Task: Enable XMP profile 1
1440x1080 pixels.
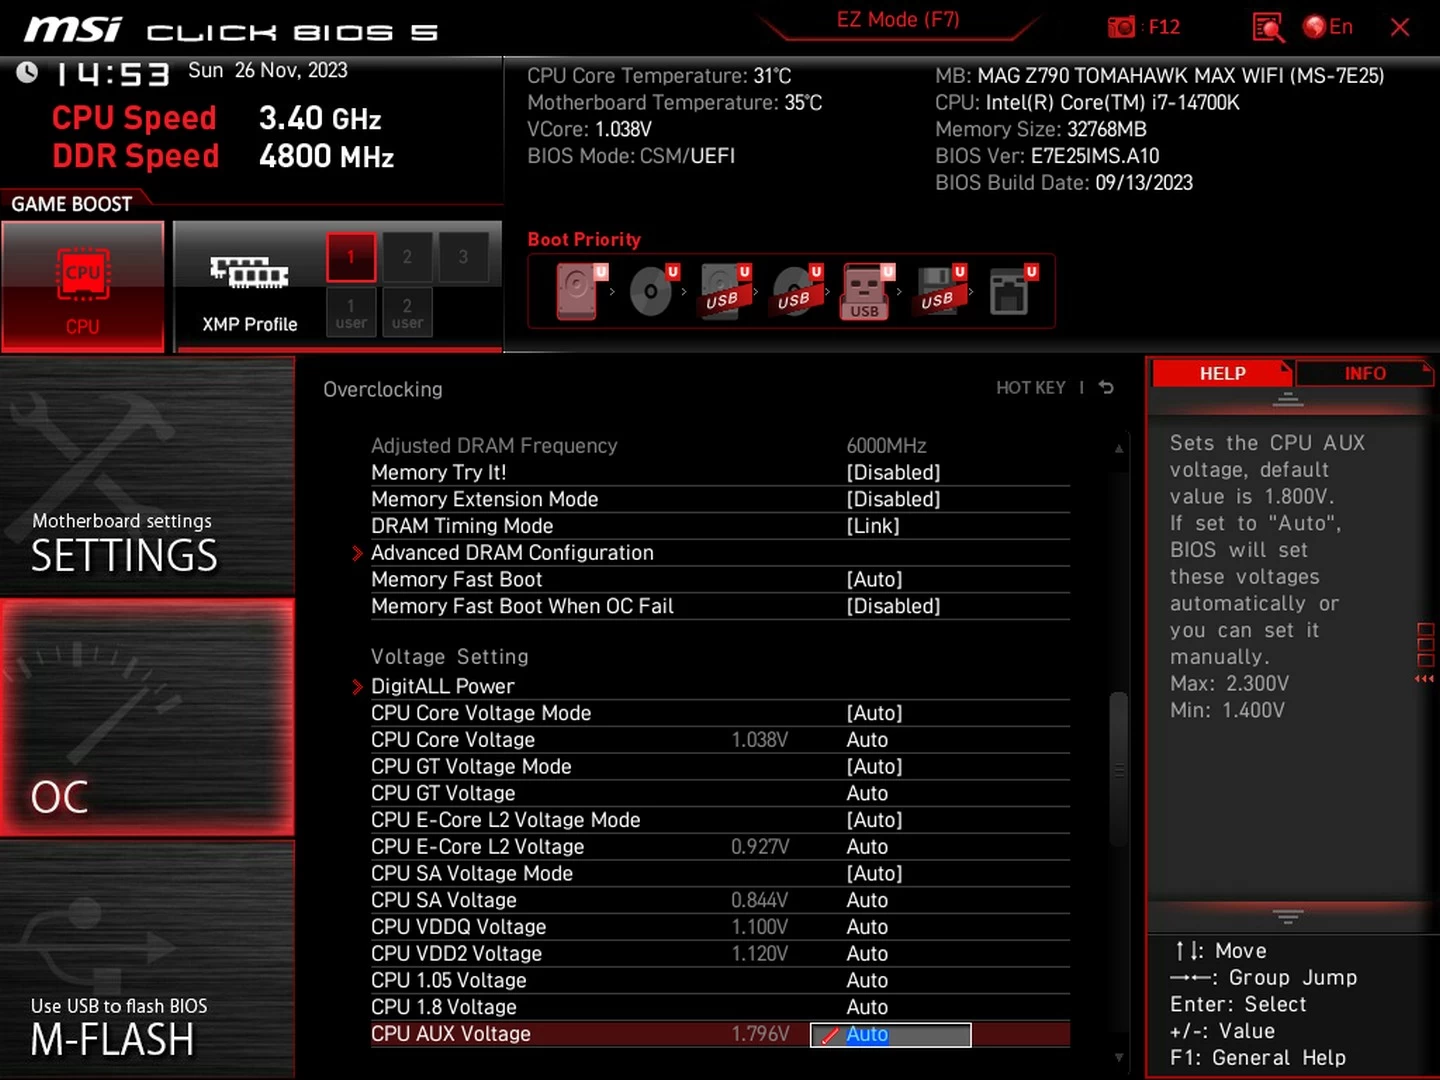Action: [x=351, y=257]
